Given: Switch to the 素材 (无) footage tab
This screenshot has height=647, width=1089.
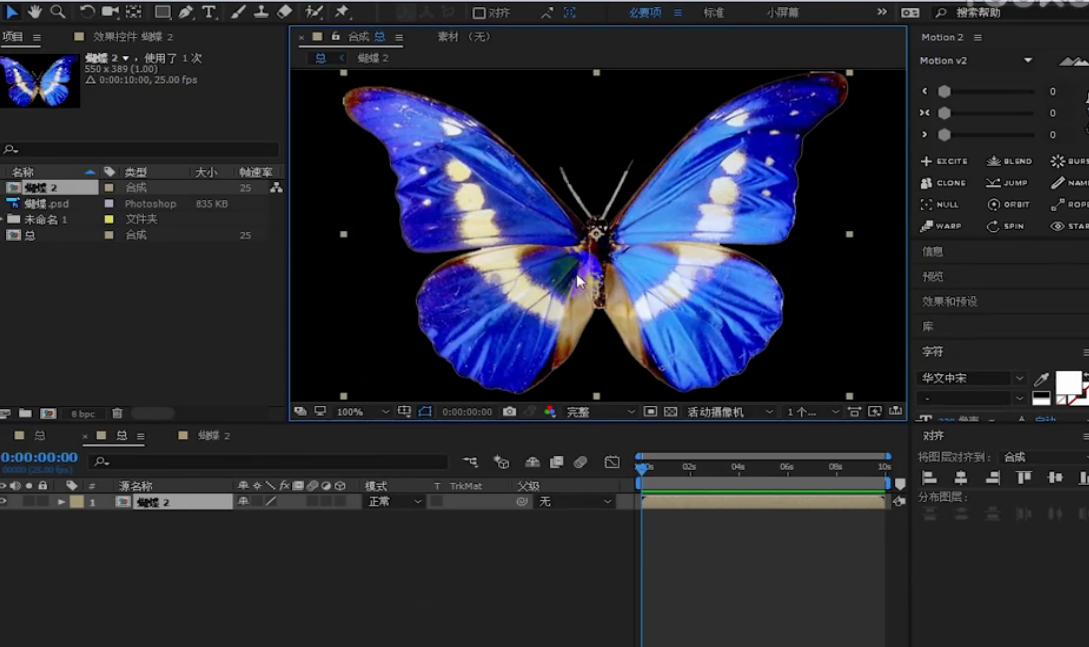Looking at the screenshot, I should coord(464,37).
